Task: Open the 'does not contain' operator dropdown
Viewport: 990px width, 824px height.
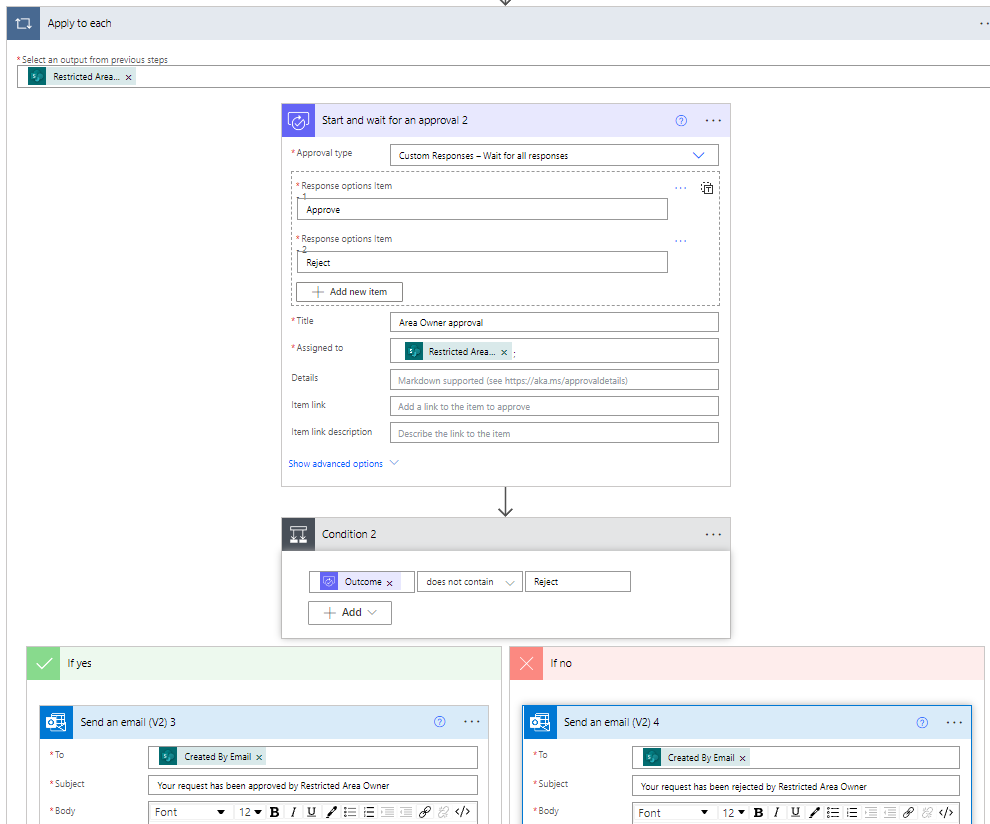Action: (470, 582)
